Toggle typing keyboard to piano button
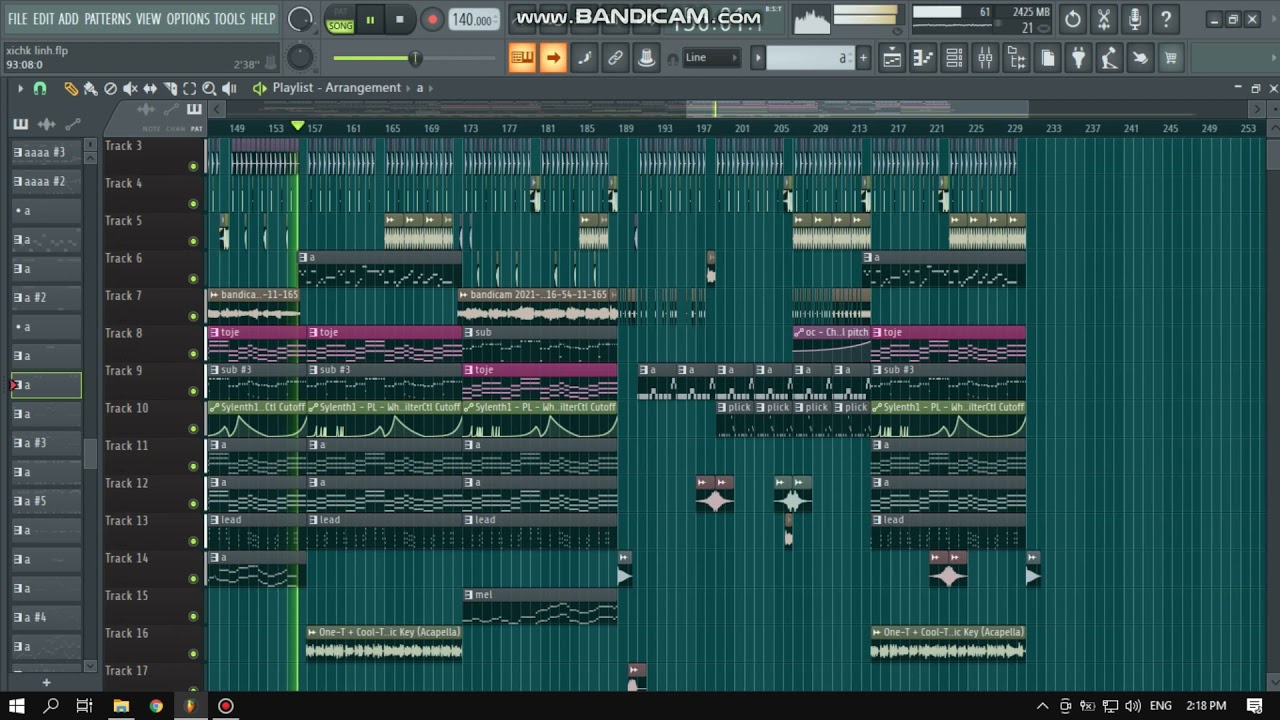 [x=522, y=58]
